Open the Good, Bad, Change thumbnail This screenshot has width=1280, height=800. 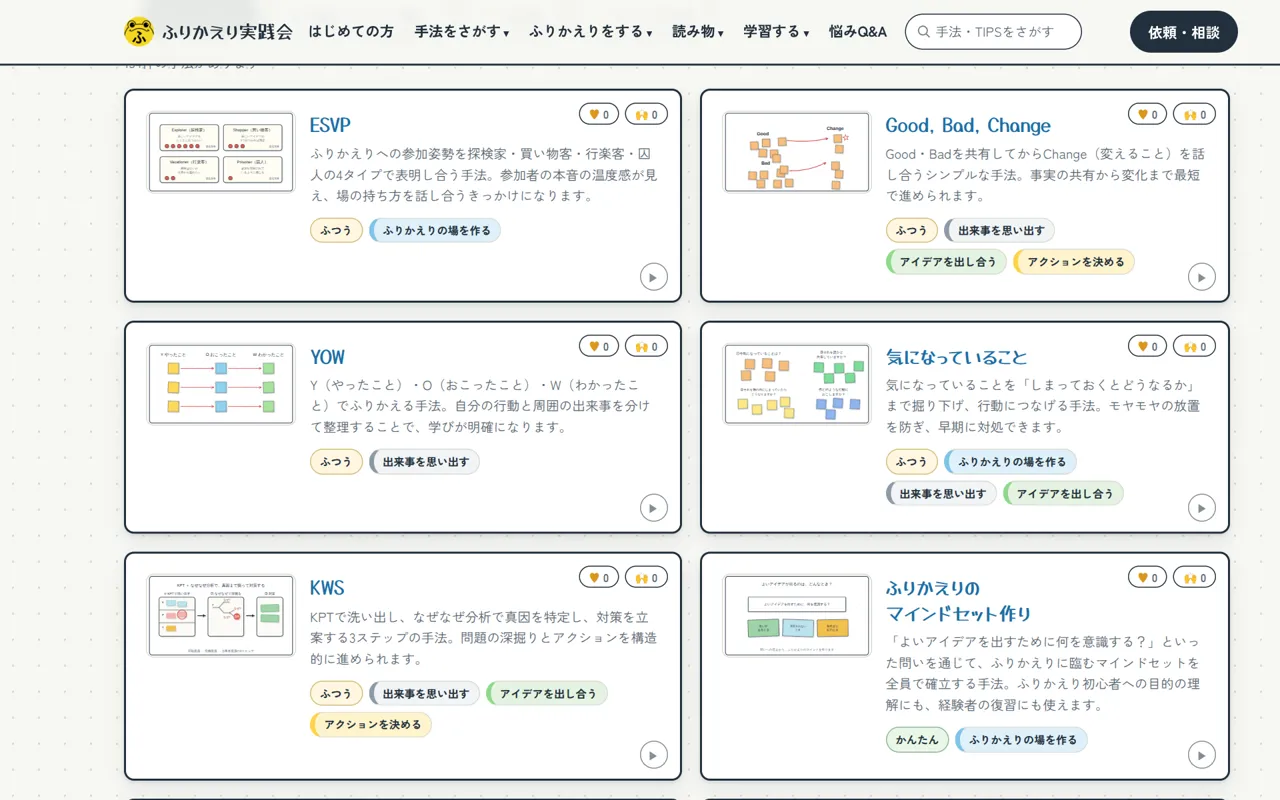coord(797,152)
